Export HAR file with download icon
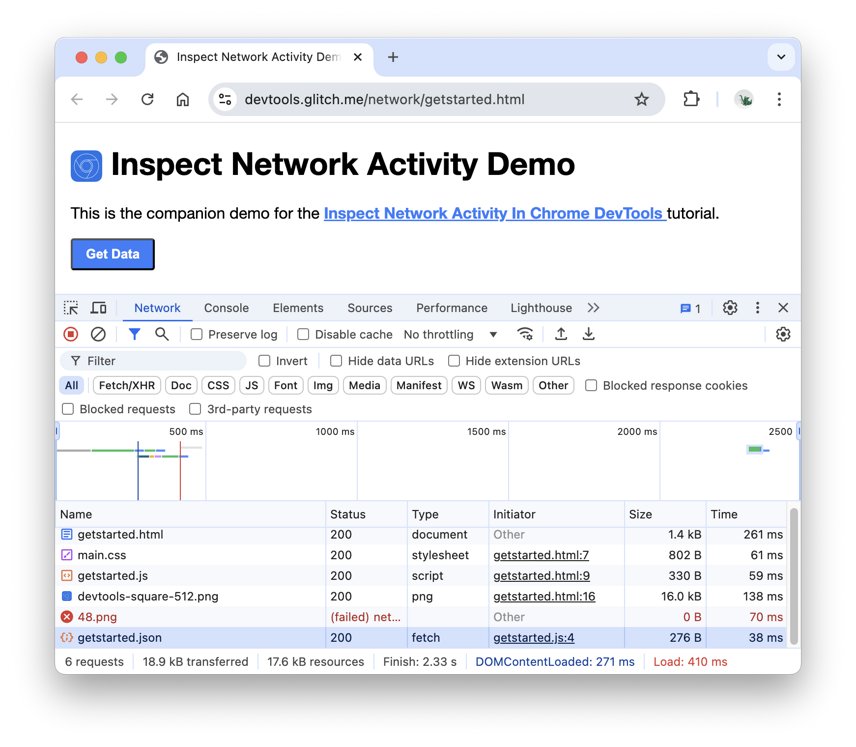The width and height of the screenshot is (856, 747). tap(588, 334)
